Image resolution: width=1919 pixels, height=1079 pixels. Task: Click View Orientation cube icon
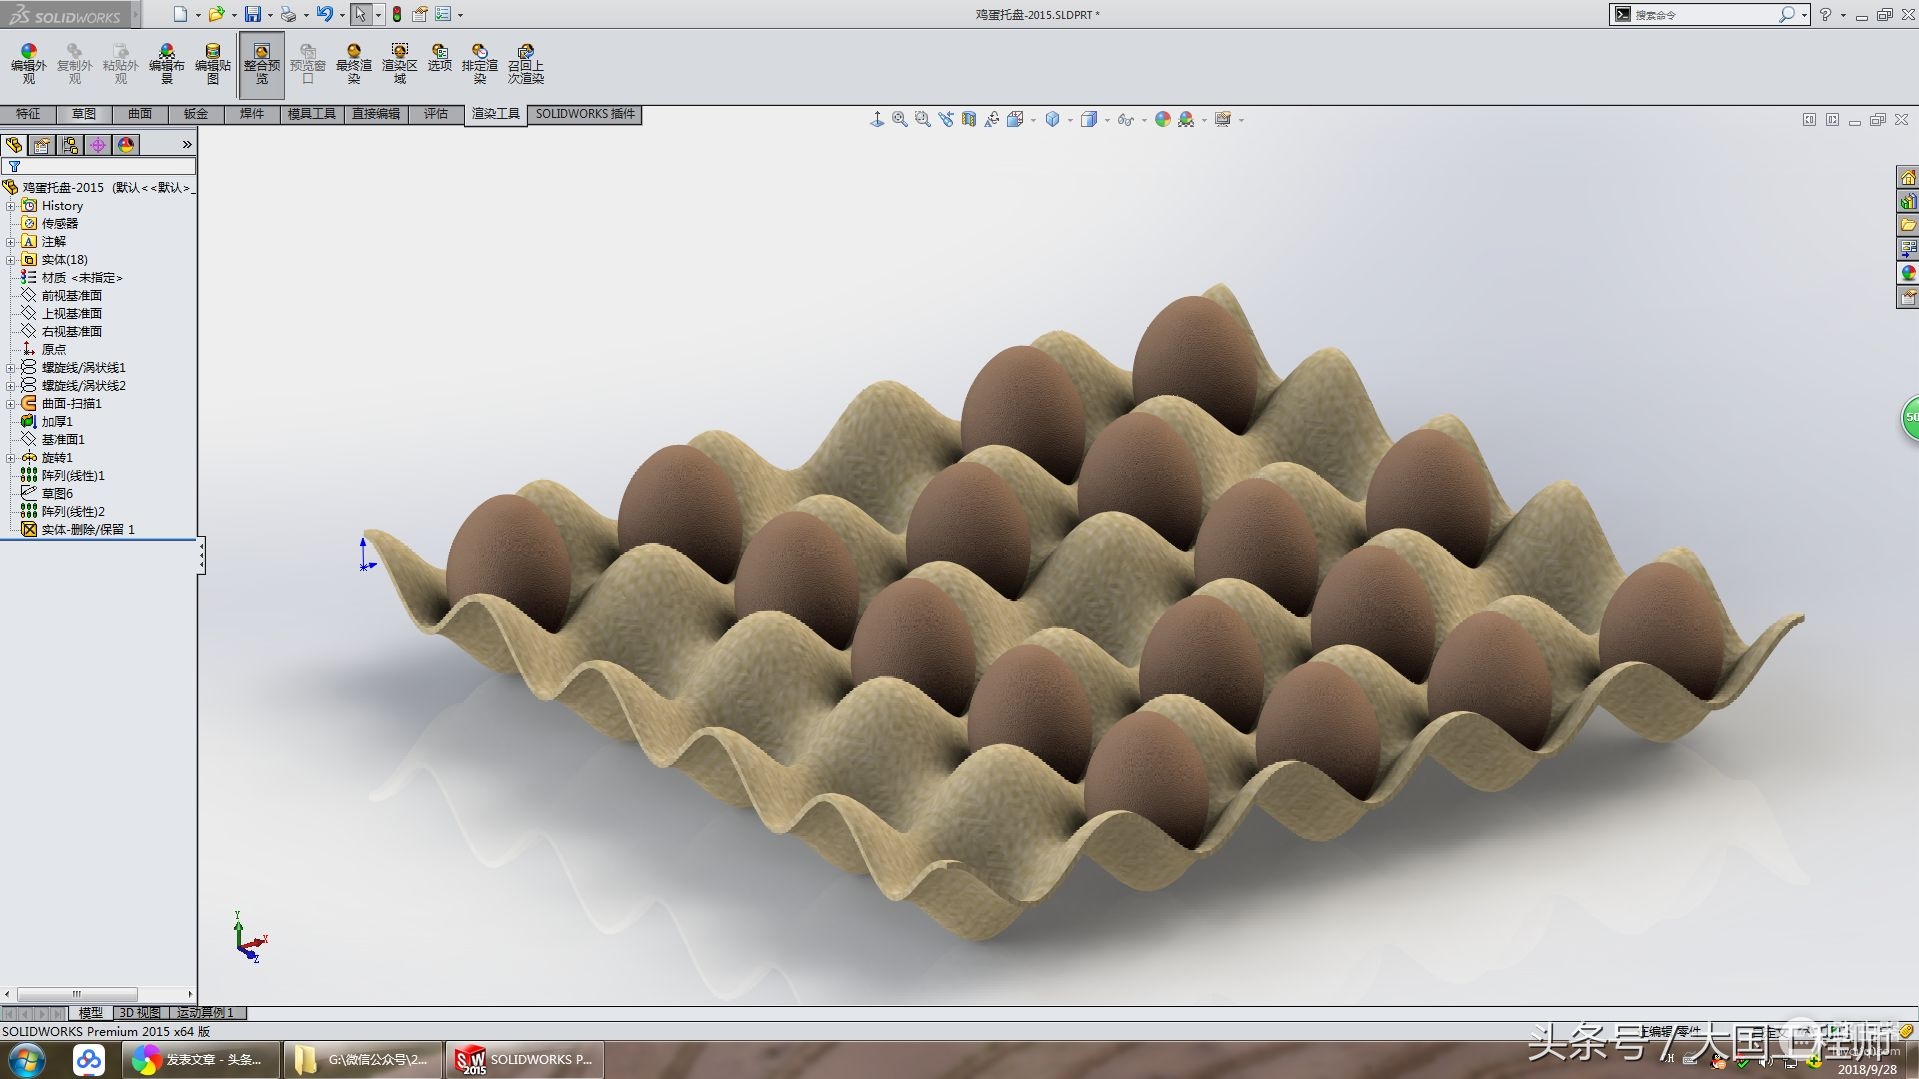1052,119
